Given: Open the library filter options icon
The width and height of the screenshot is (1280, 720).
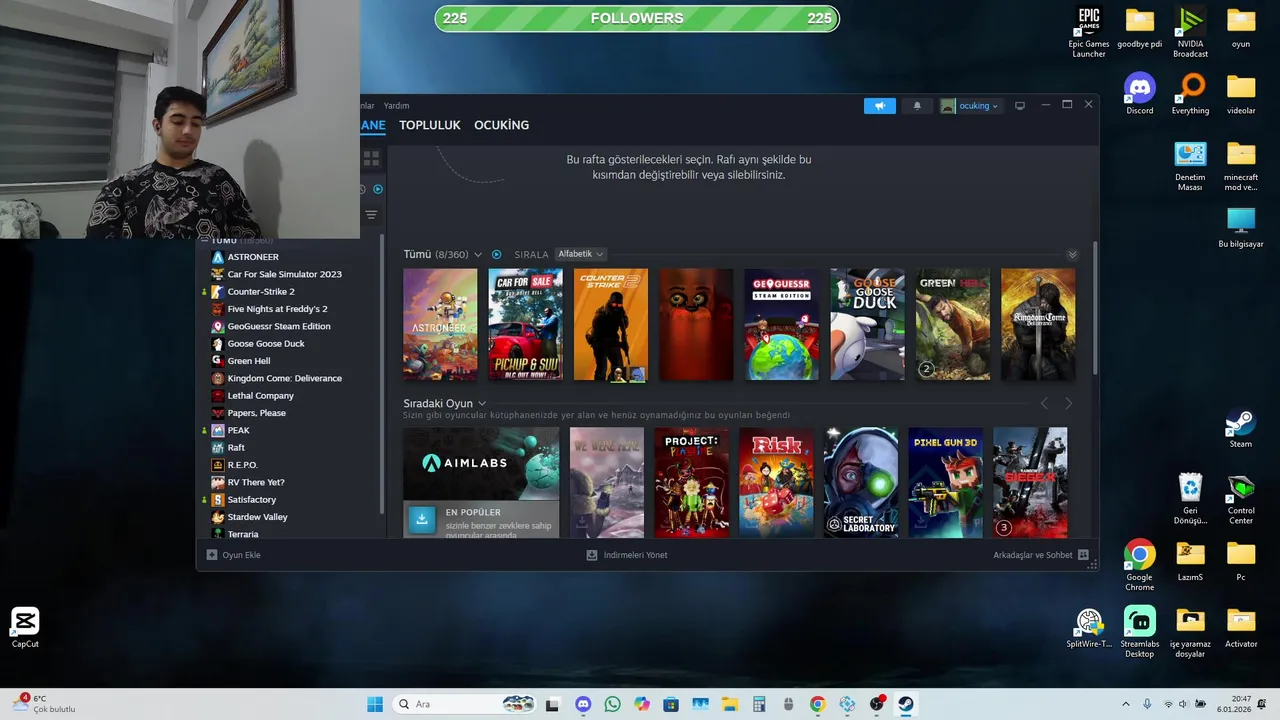Looking at the screenshot, I should coord(372,215).
